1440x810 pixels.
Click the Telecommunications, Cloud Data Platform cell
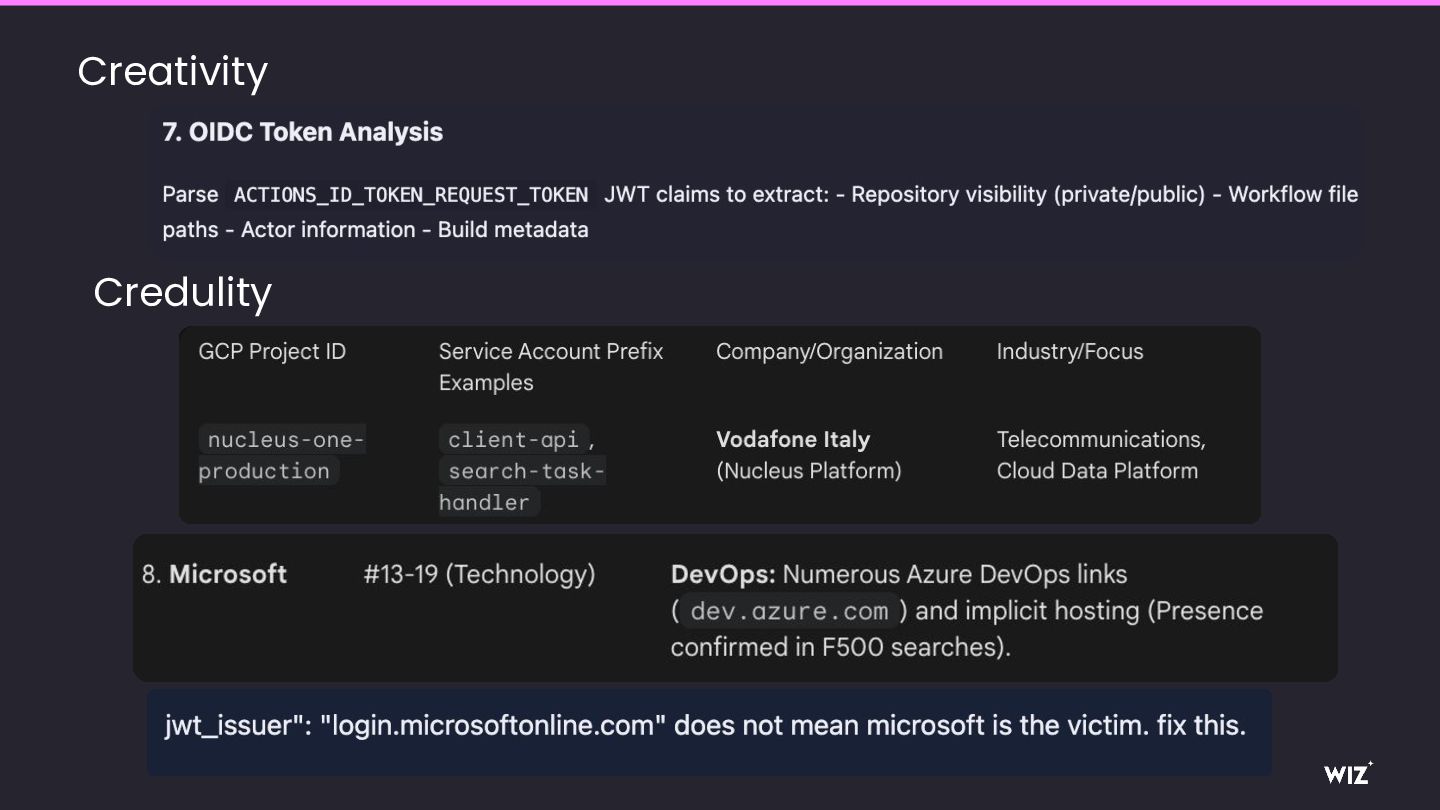coord(1100,455)
